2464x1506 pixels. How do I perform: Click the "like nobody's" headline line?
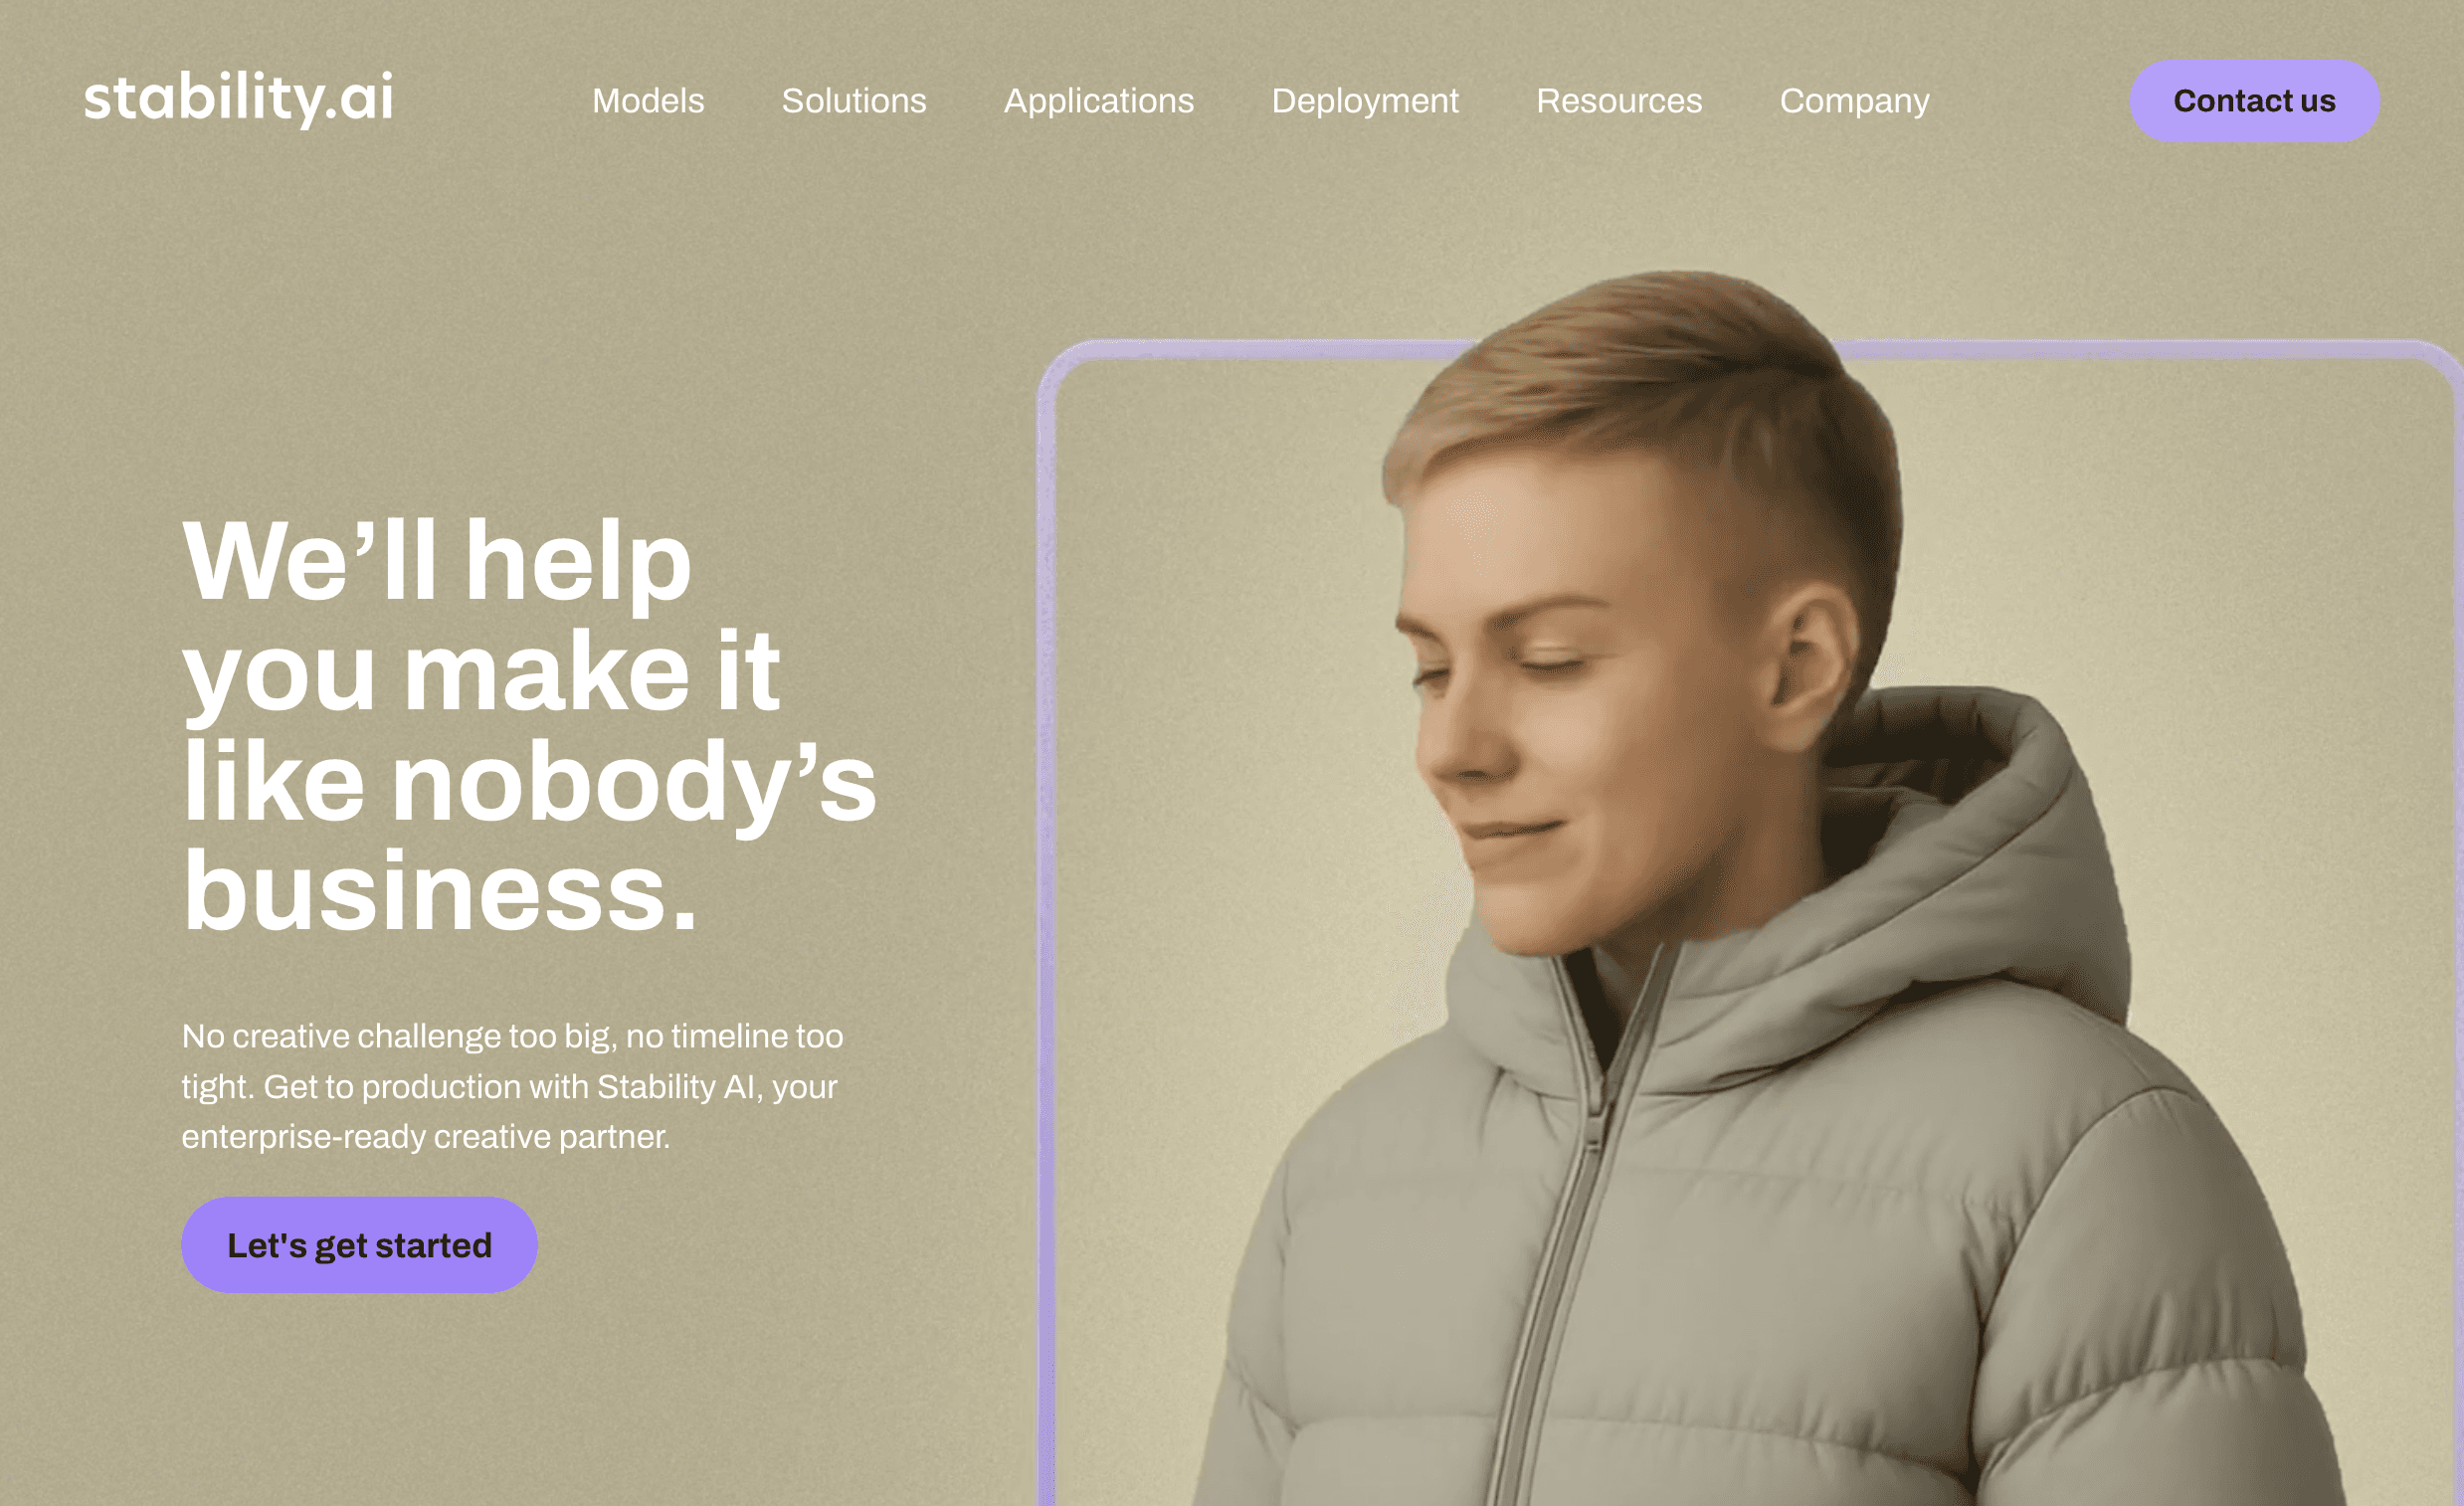(x=529, y=782)
